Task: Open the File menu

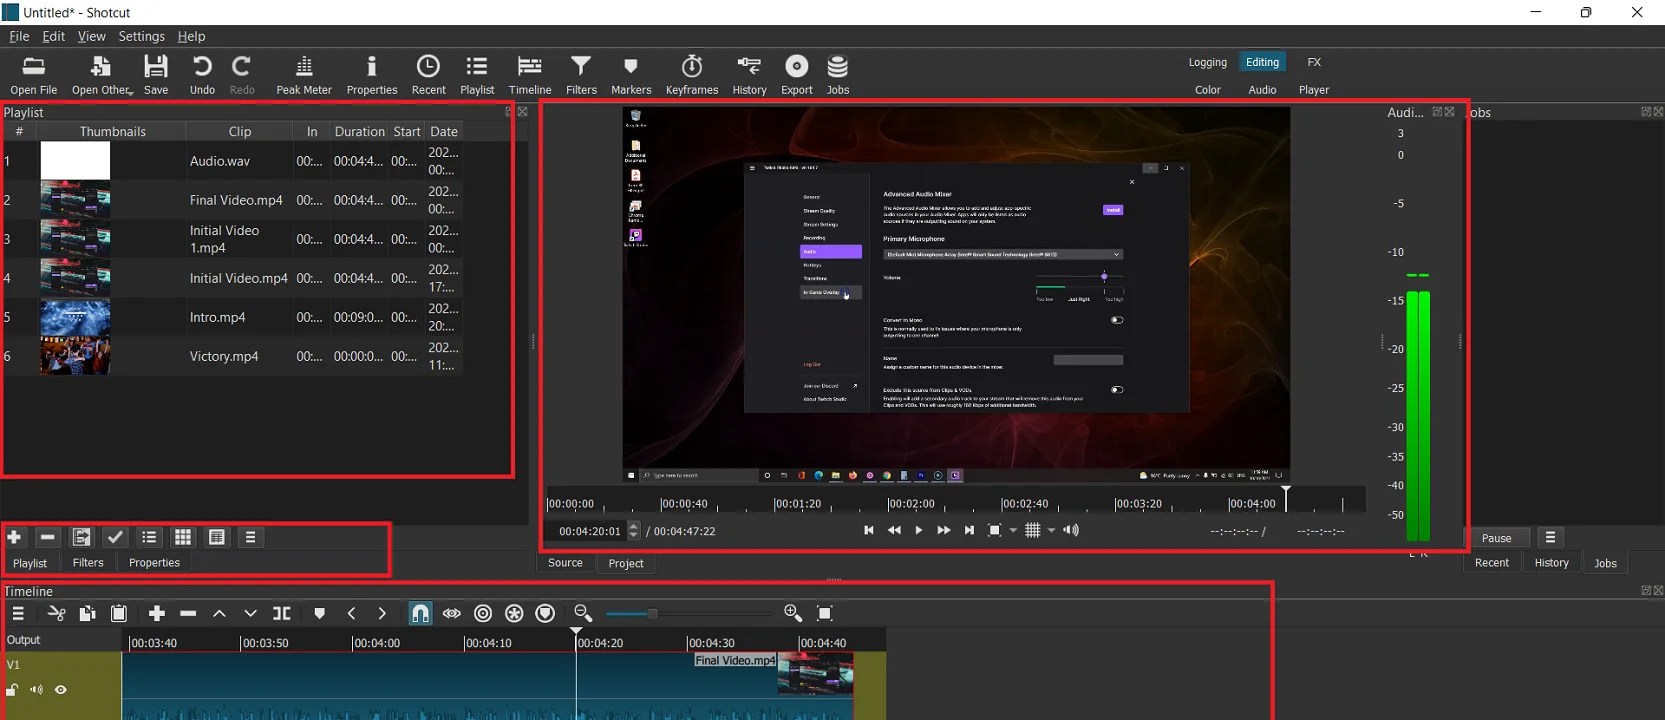Action: tap(19, 36)
